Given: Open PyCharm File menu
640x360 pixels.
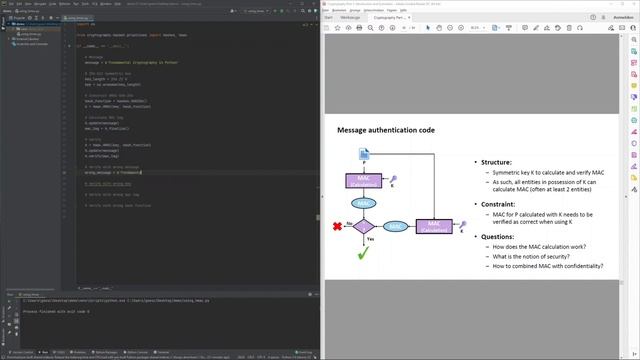Looking at the screenshot, I should 11,4.
